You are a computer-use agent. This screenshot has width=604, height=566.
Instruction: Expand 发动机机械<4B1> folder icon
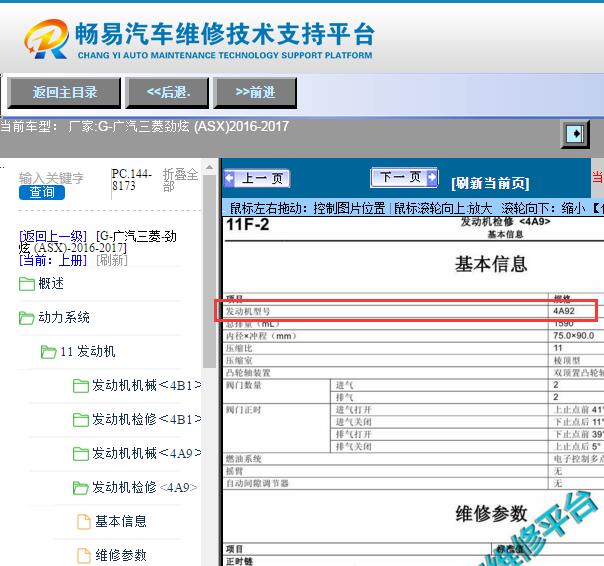(81, 386)
